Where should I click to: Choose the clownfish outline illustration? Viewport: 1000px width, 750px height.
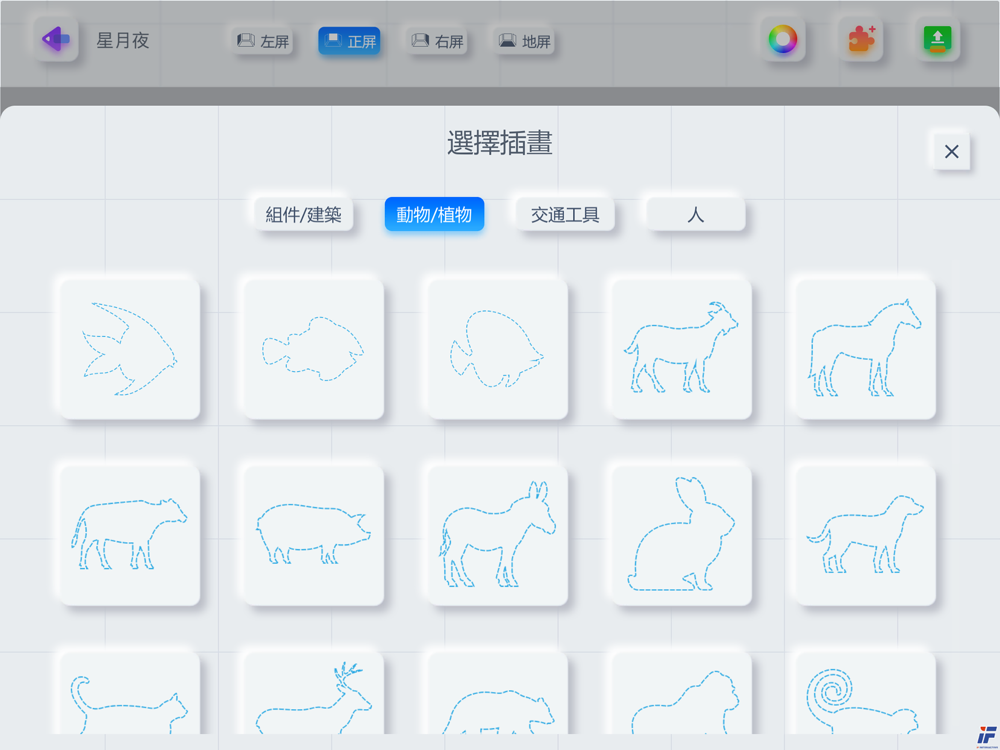pos(314,349)
